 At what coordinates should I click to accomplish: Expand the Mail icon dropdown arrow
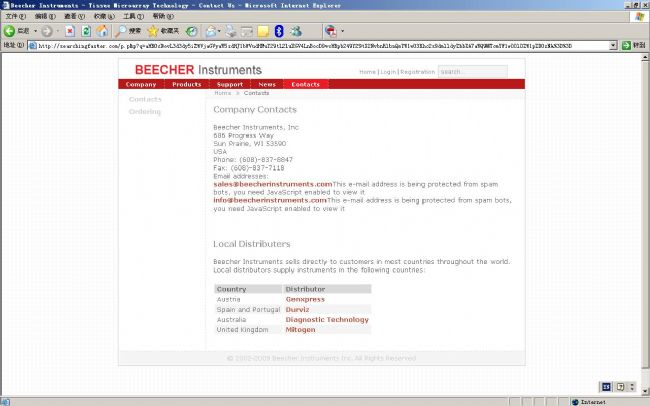click(x=222, y=31)
